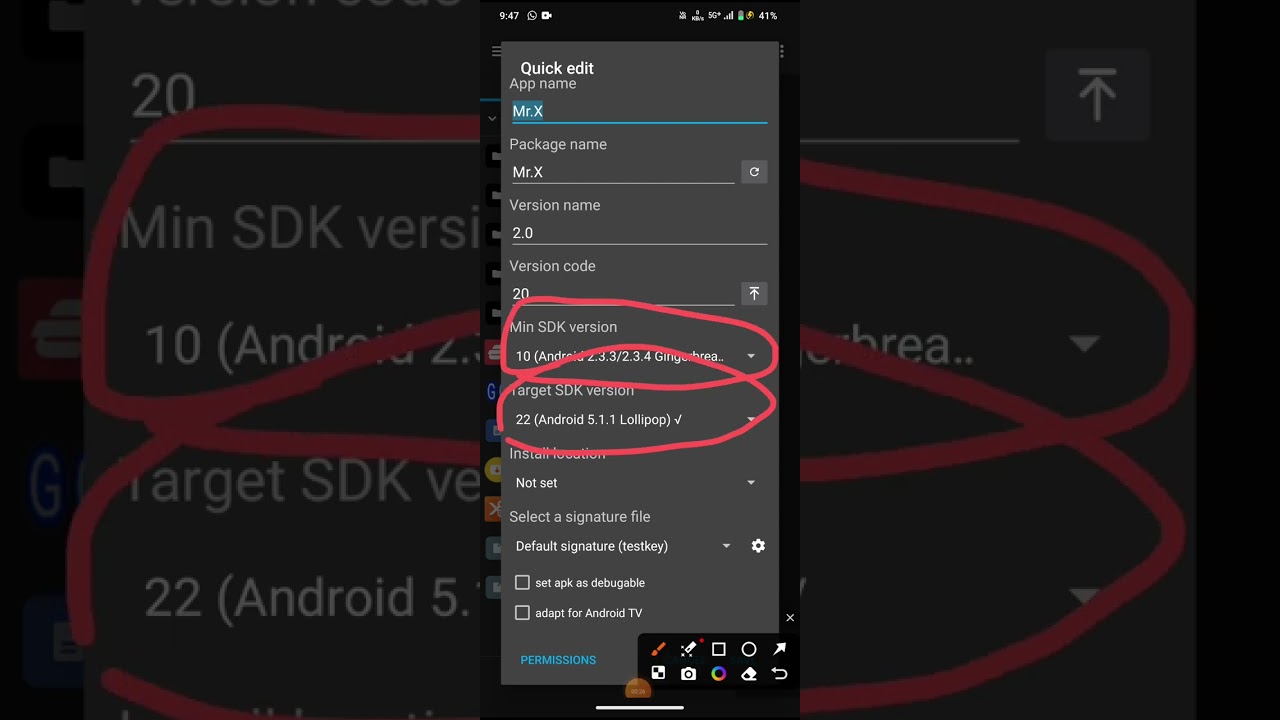Select the eraser tool
Viewport: 1280px width, 720px height.
tap(749, 674)
